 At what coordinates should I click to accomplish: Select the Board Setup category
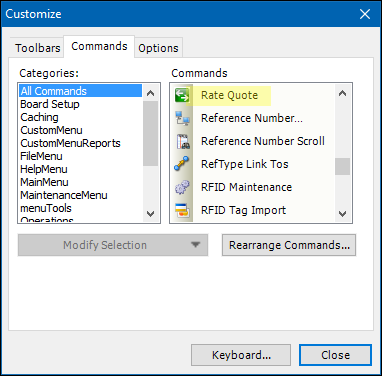click(50, 104)
